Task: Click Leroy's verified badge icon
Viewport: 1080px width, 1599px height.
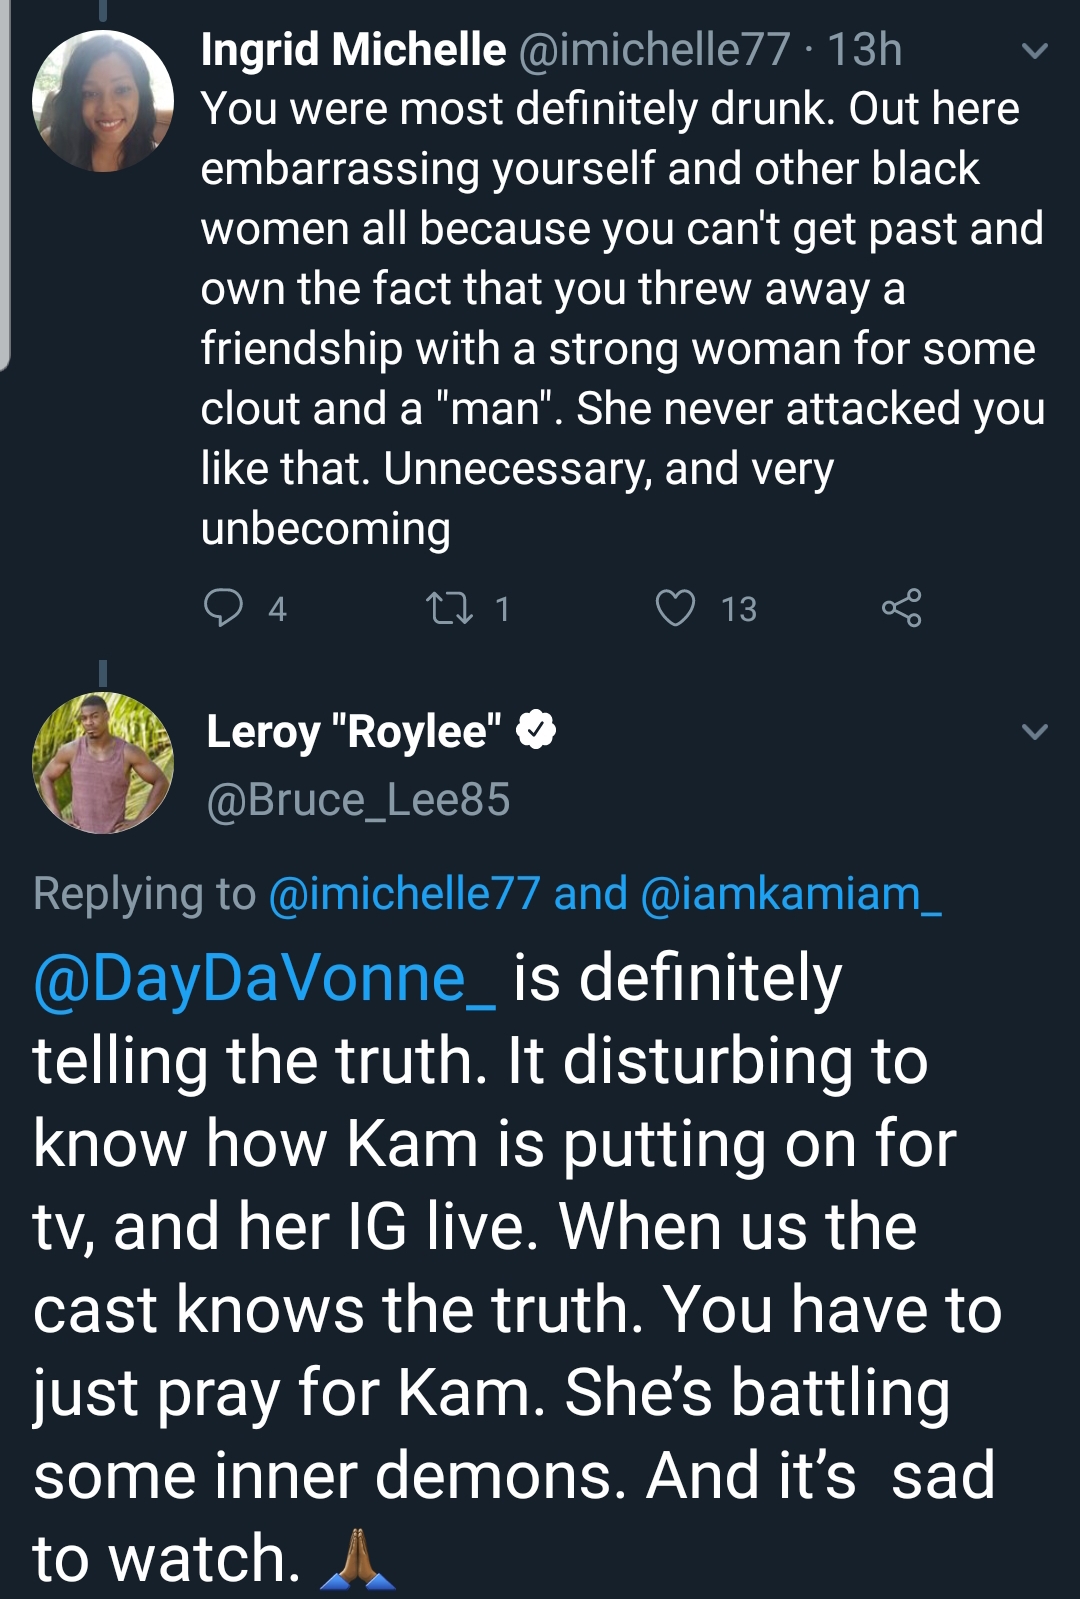Action: point(536,731)
